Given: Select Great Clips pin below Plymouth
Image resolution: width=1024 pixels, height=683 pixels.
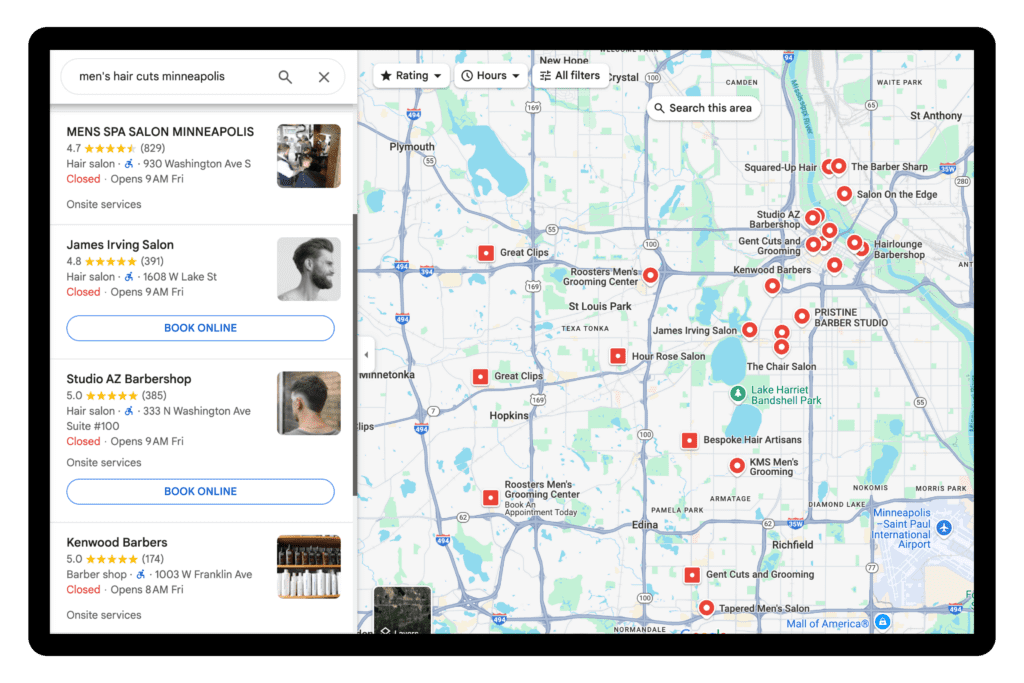Looking at the screenshot, I should (x=486, y=253).
